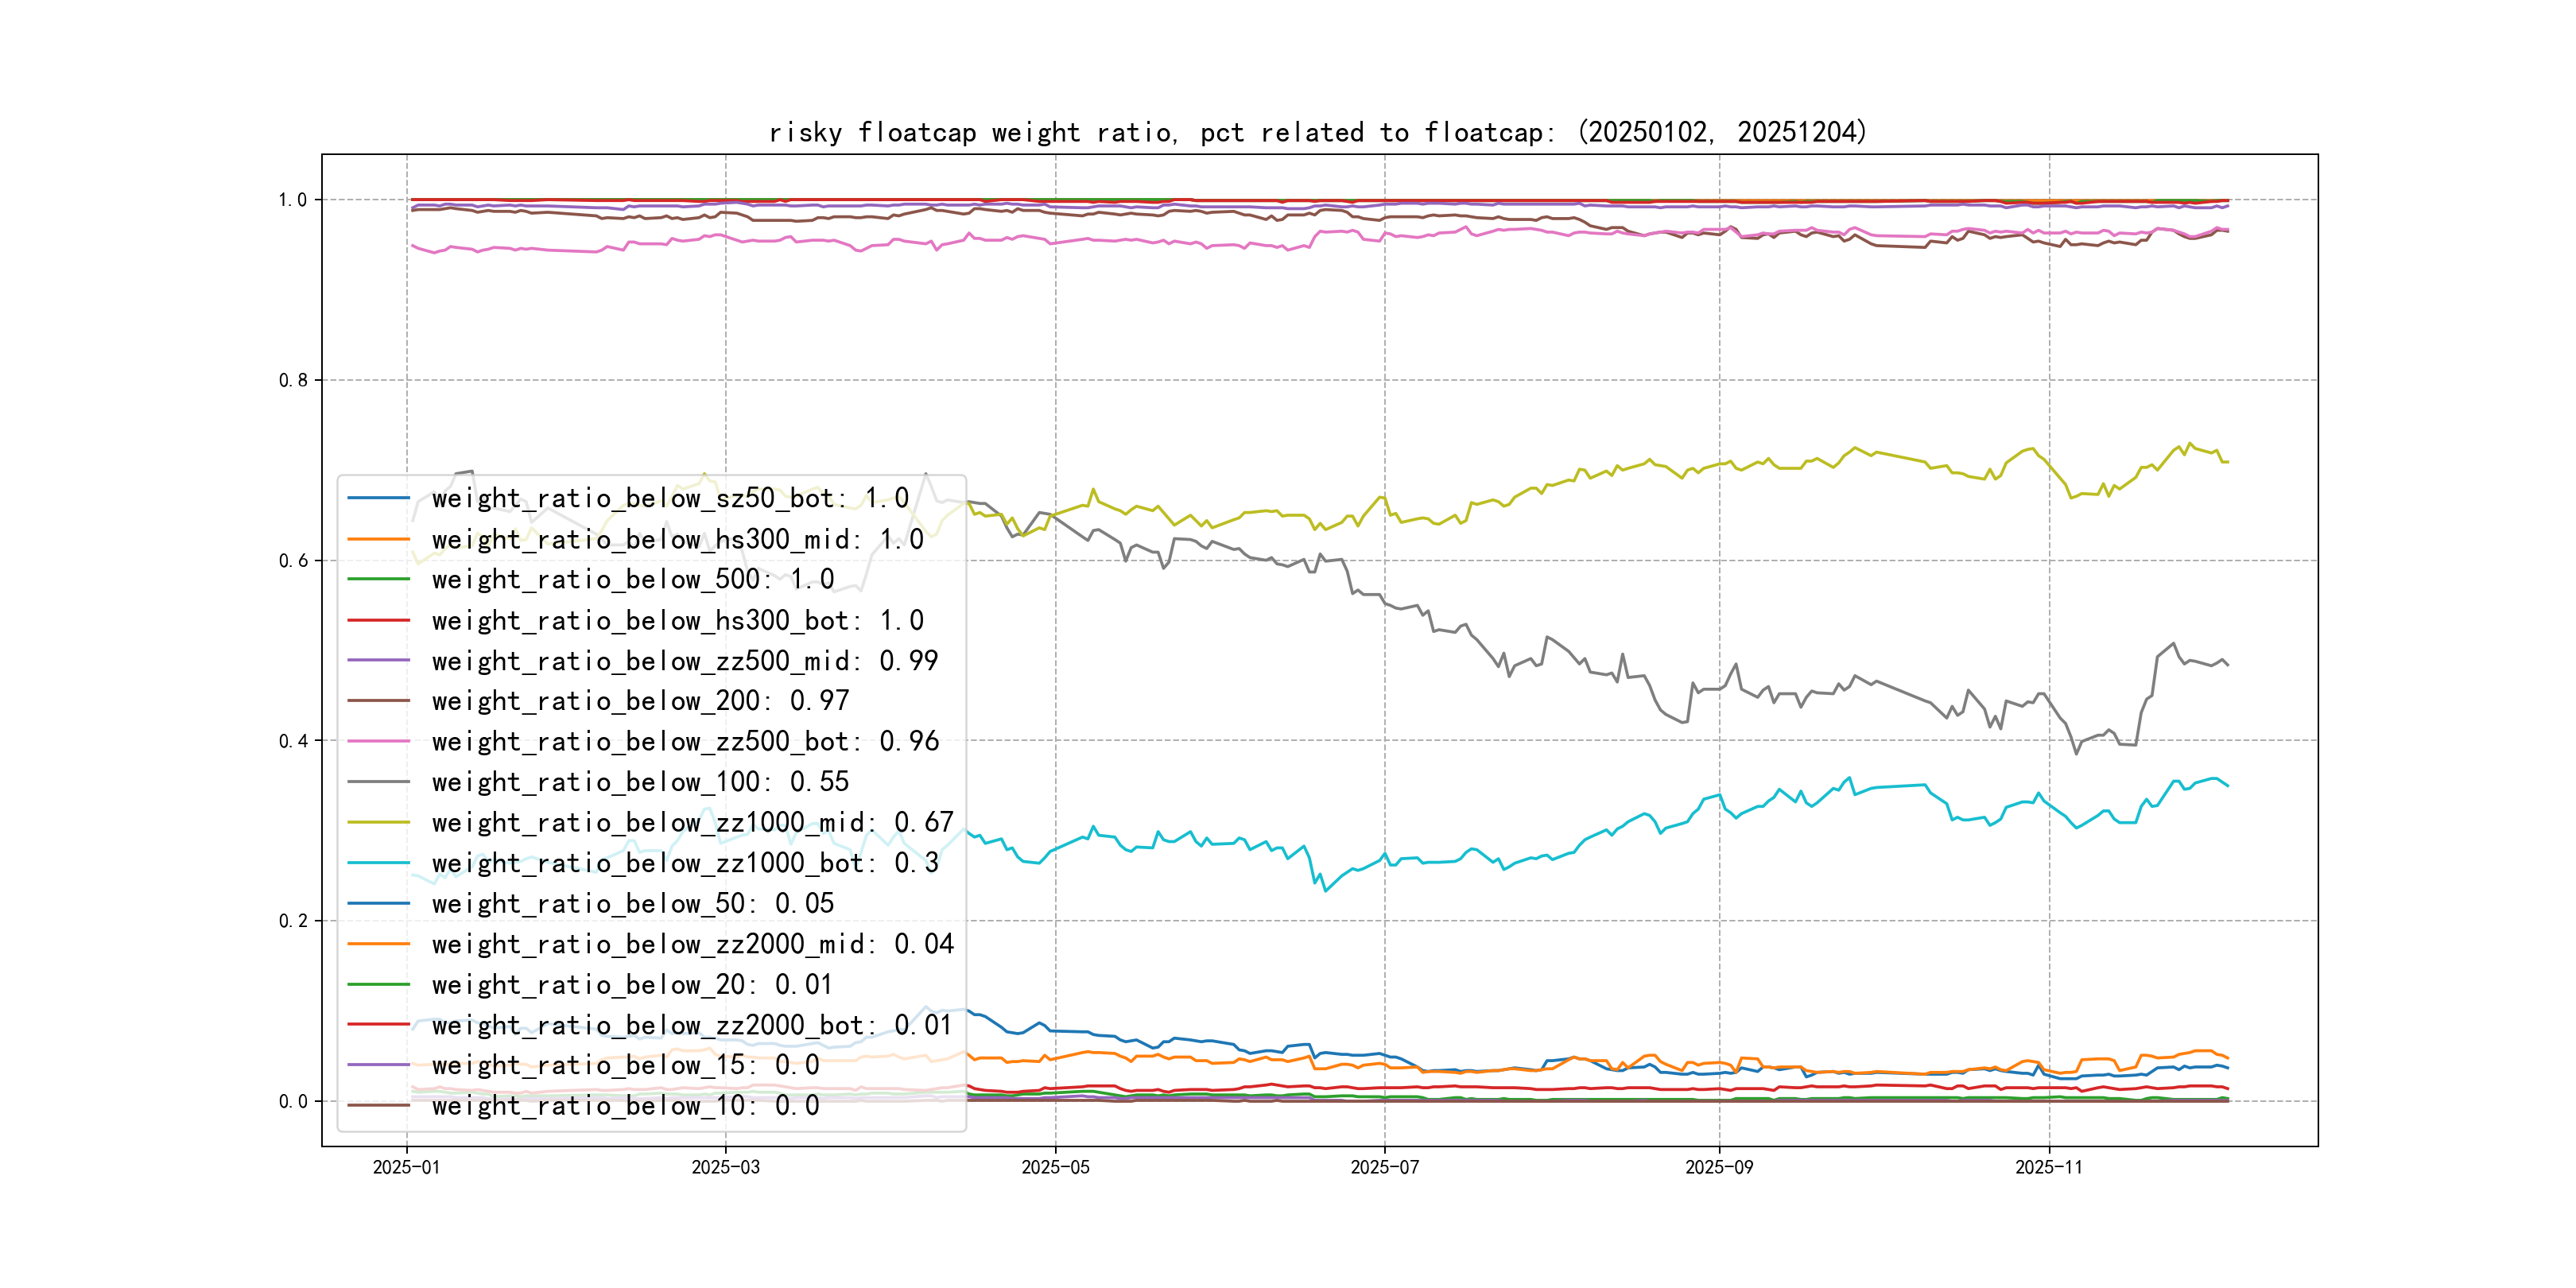
Task: Click gray swatch for weight_ratio_below_100
Action: pos(378,782)
